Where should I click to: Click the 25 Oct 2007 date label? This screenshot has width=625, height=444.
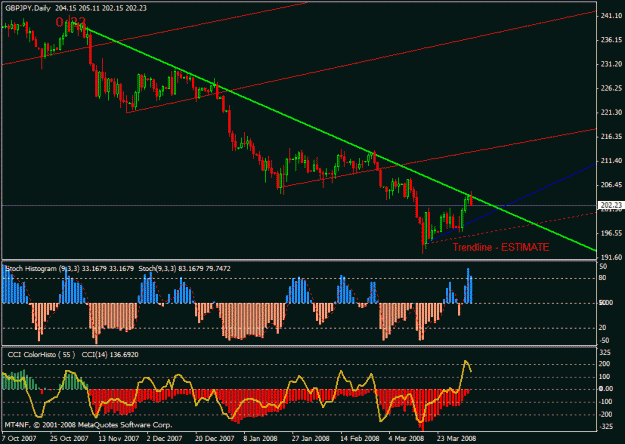click(x=69, y=438)
